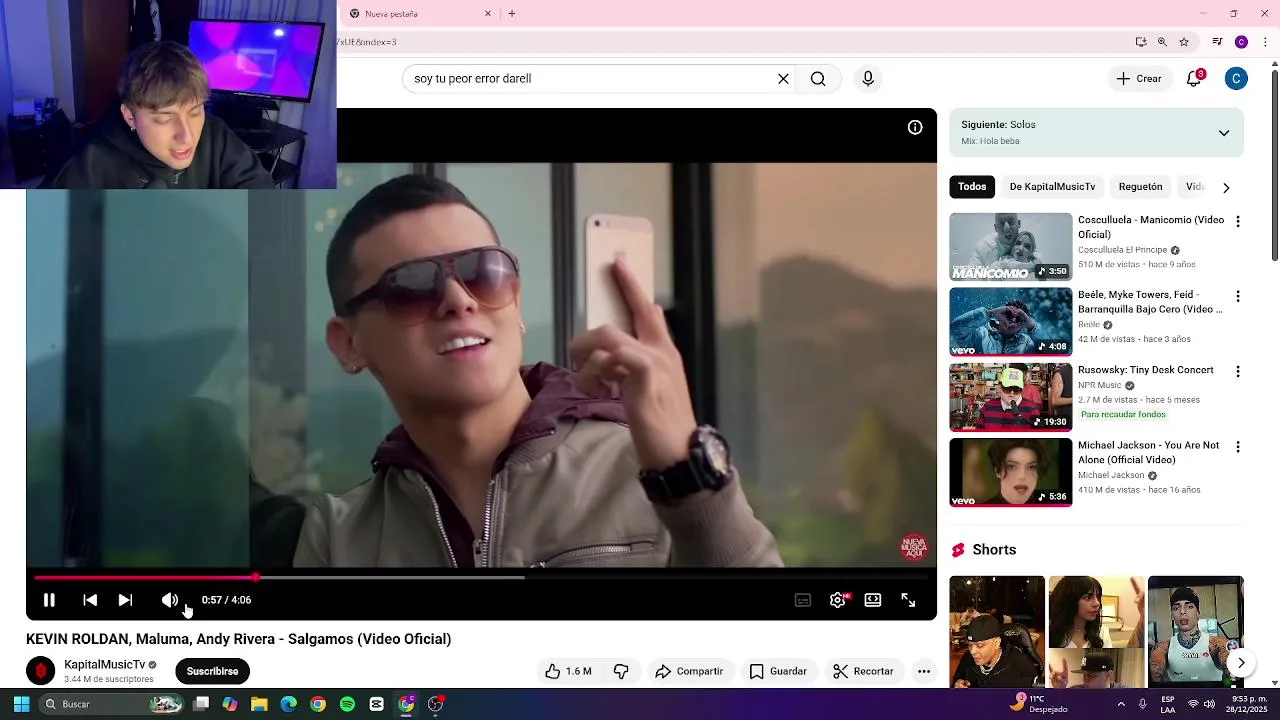Show more filter chips with right arrow
This screenshot has height=720, width=1280.
1226,187
